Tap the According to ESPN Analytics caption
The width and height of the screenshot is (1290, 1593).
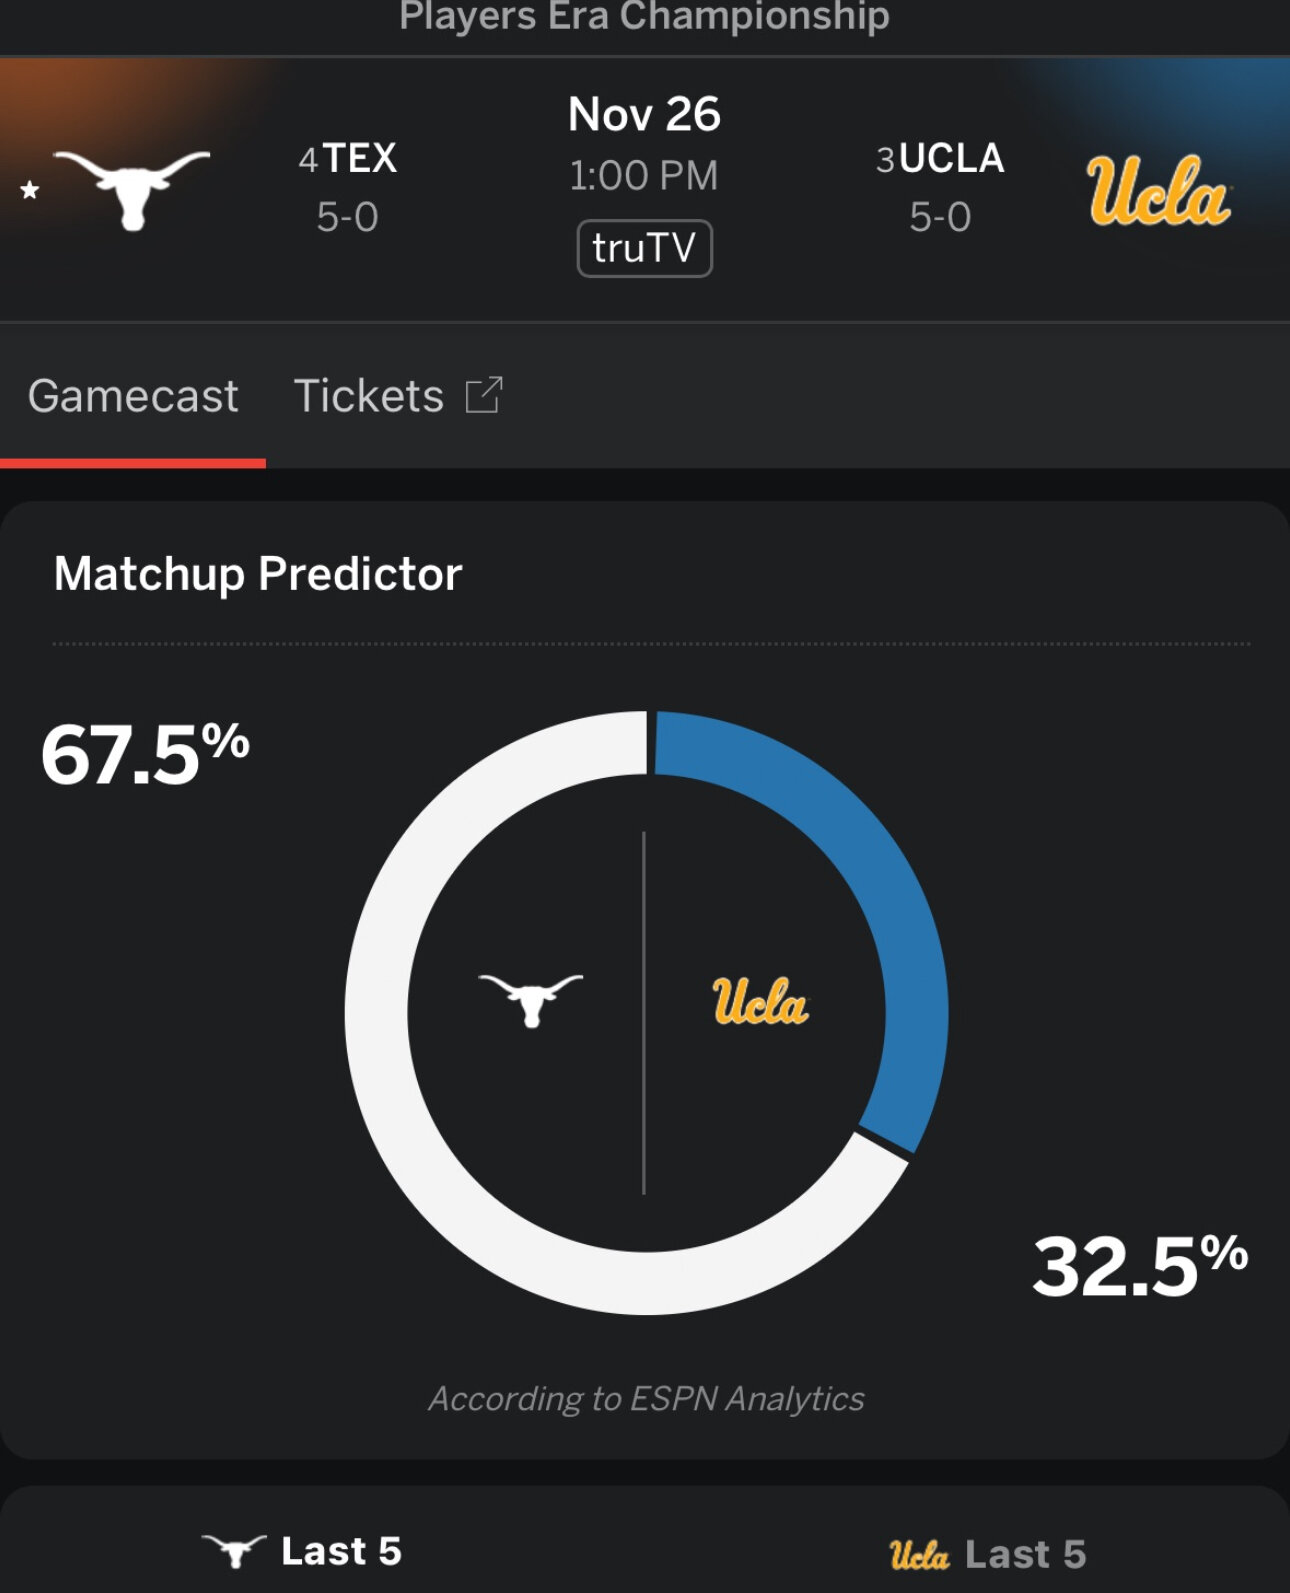(646, 1398)
